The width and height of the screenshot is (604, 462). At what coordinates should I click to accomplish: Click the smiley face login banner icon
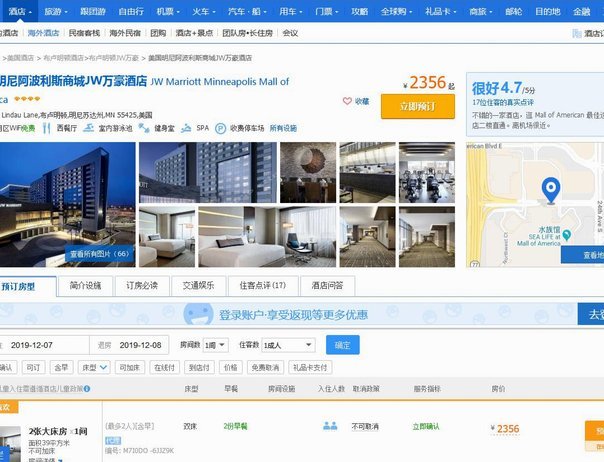click(198, 314)
